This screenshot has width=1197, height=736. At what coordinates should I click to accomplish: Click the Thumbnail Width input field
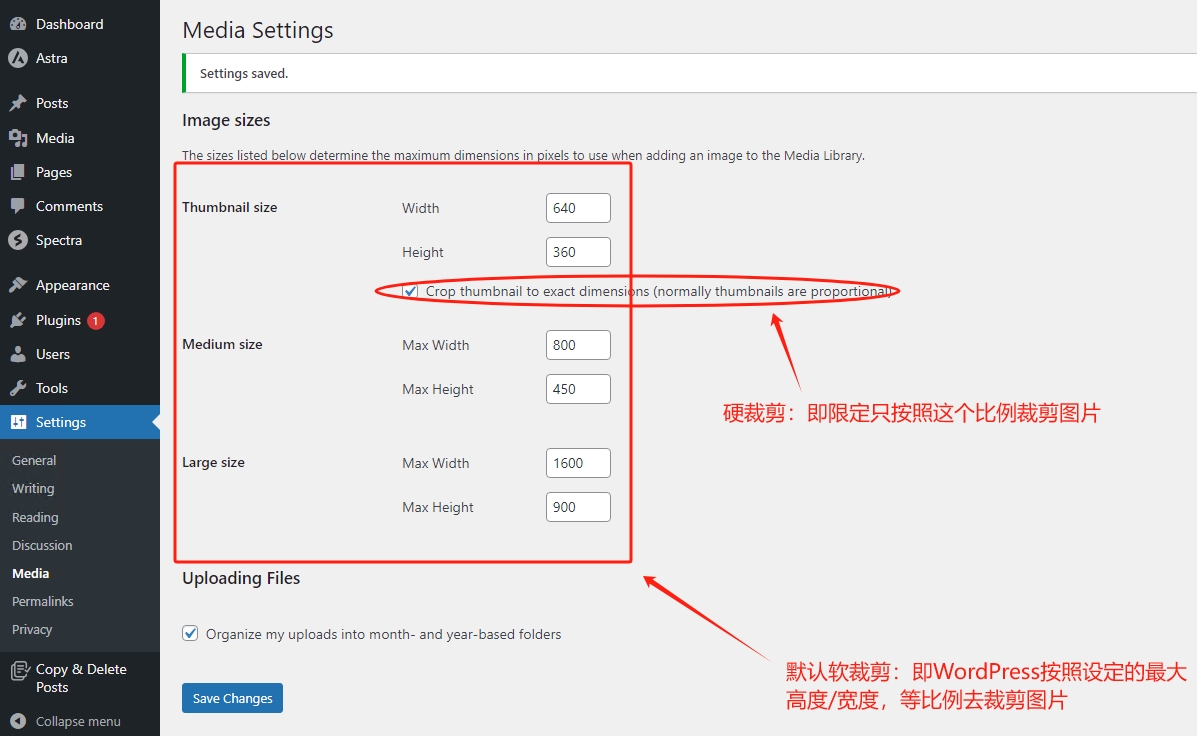tap(578, 208)
